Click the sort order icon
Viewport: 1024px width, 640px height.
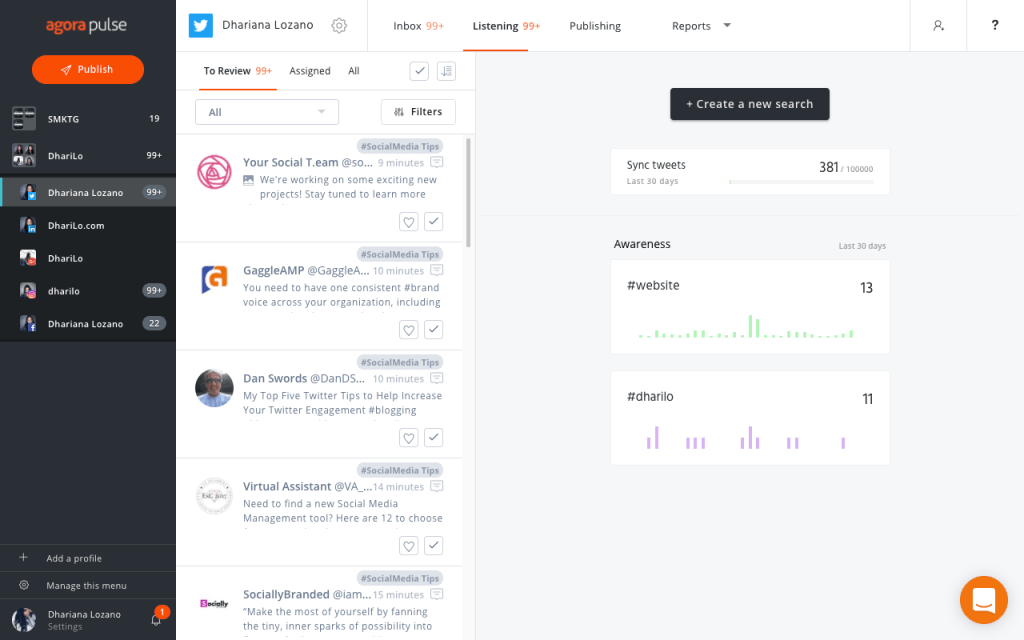click(x=446, y=71)
